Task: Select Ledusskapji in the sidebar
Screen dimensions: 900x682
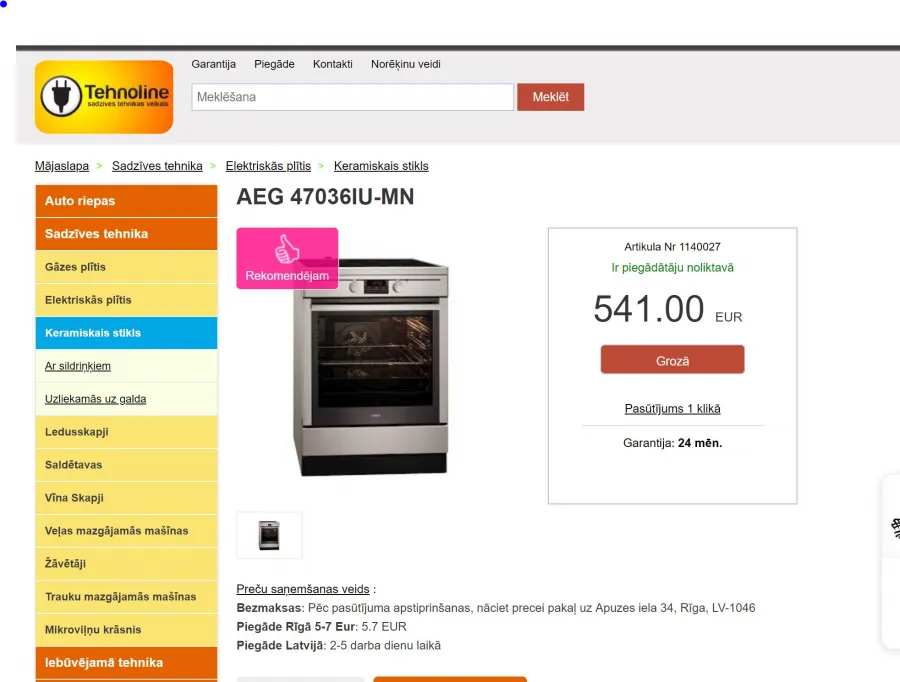Action: point(126,432)
